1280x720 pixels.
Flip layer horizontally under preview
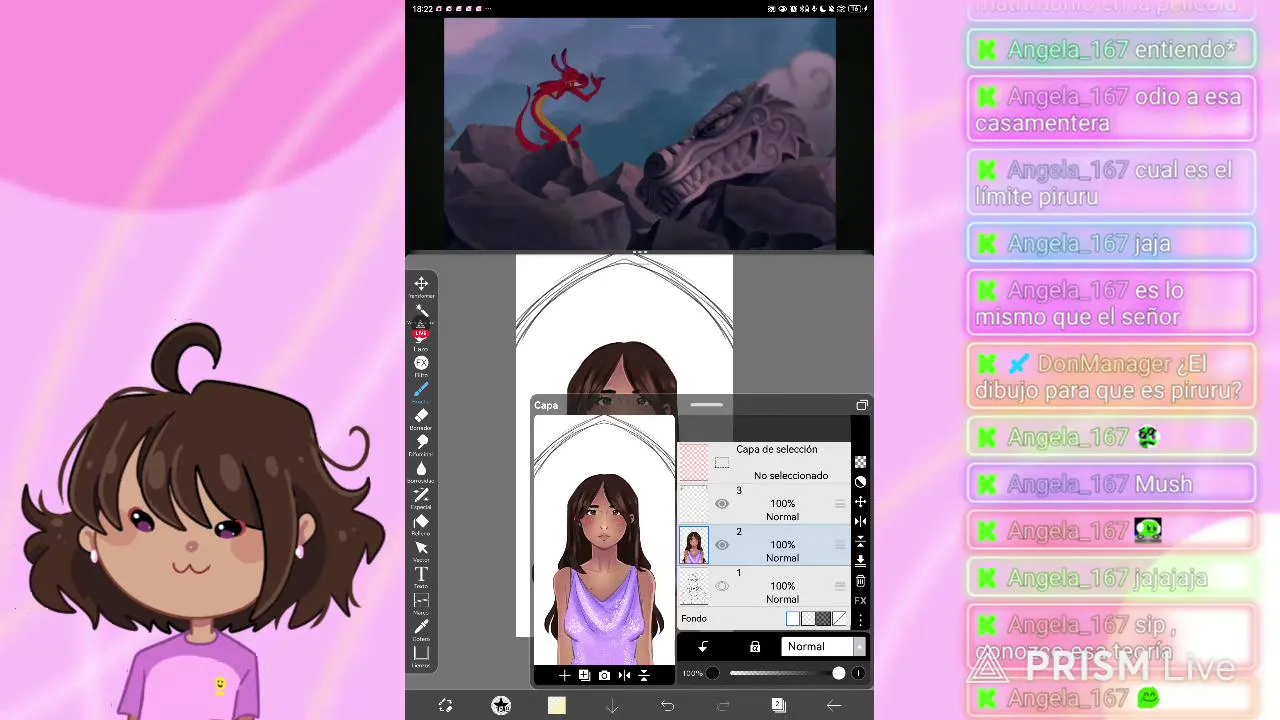[624, 676]
